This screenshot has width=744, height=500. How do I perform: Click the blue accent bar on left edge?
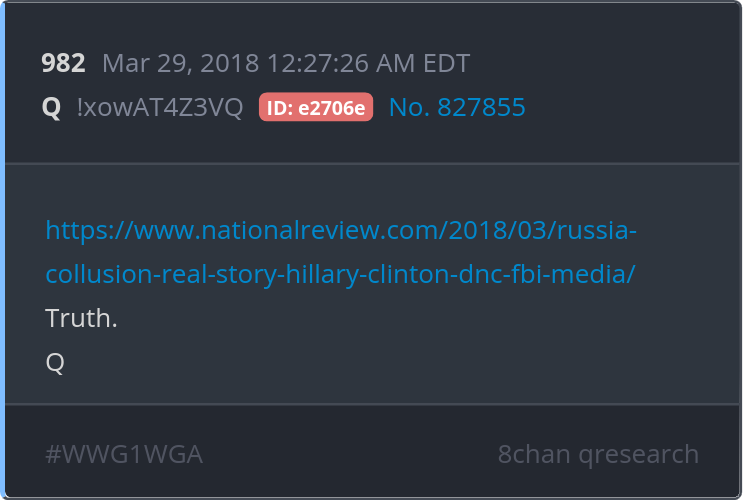click(x=2, y=250)
